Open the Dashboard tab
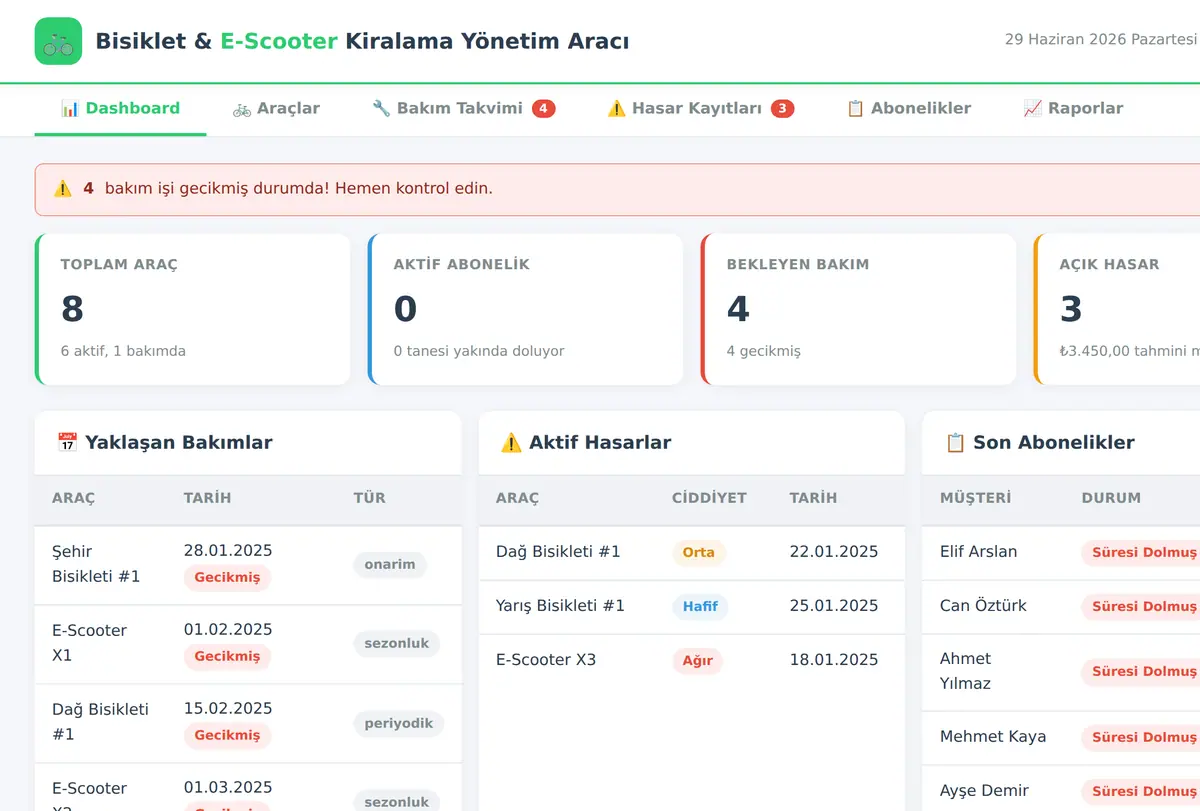The image size is (1200, 811). pos(120,108)
